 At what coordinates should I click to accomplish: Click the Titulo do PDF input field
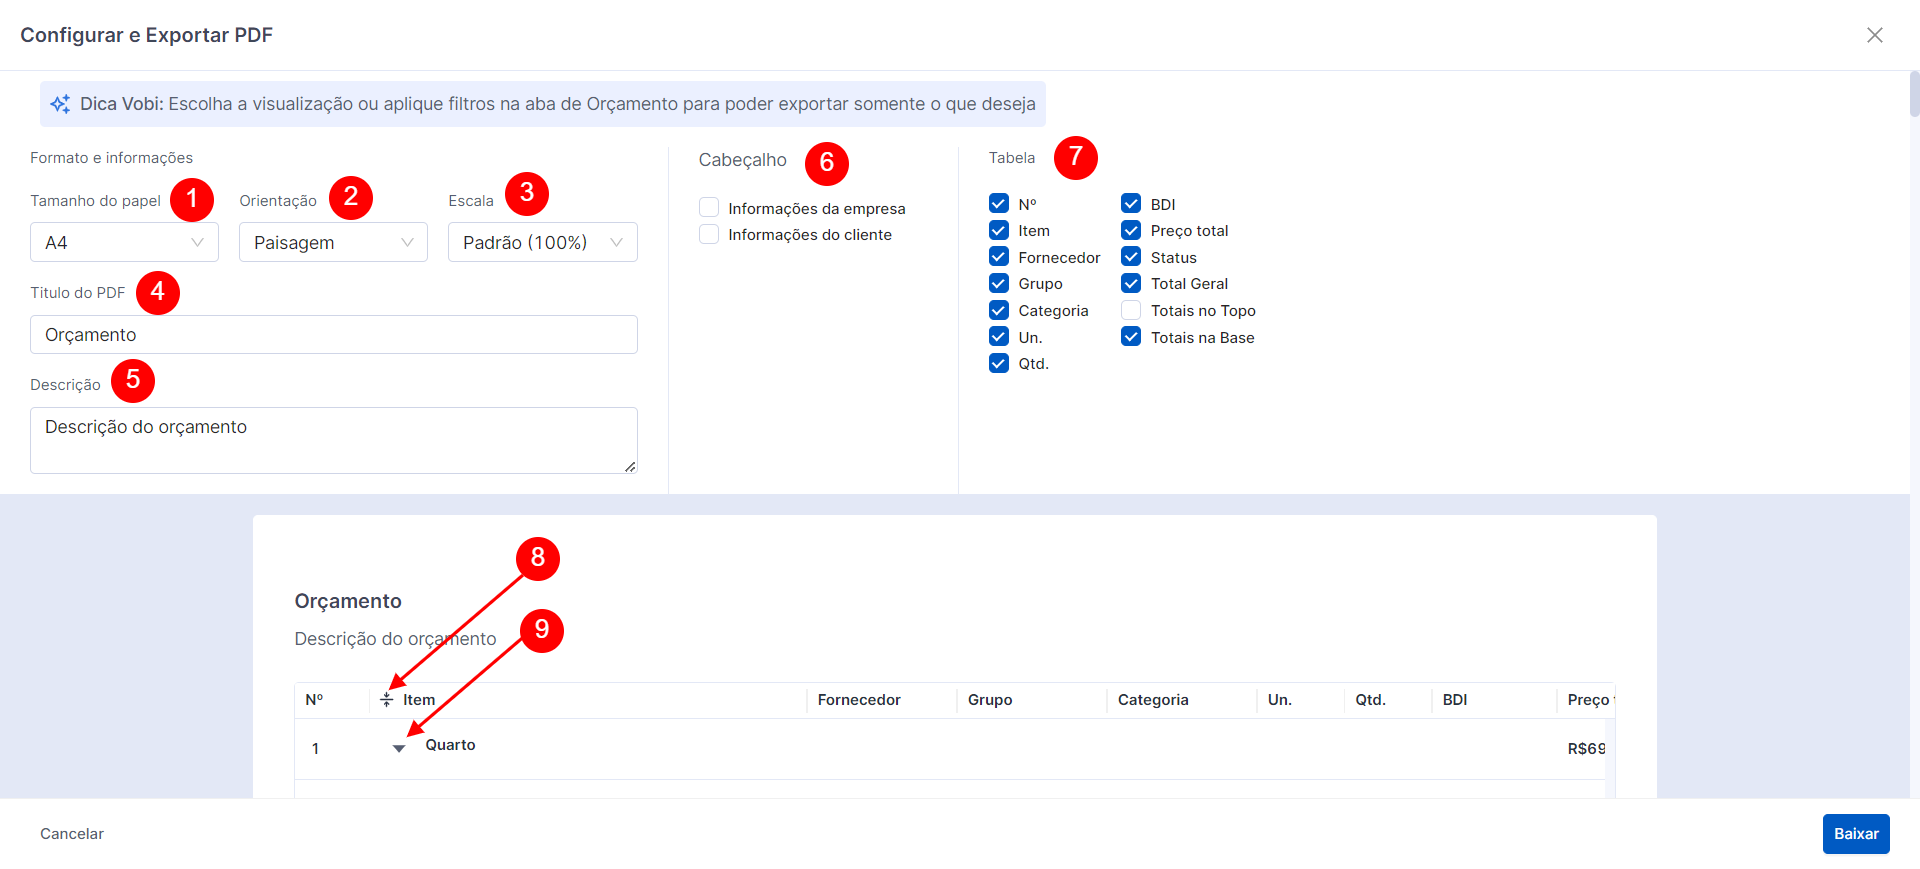[x=333, y=335]
